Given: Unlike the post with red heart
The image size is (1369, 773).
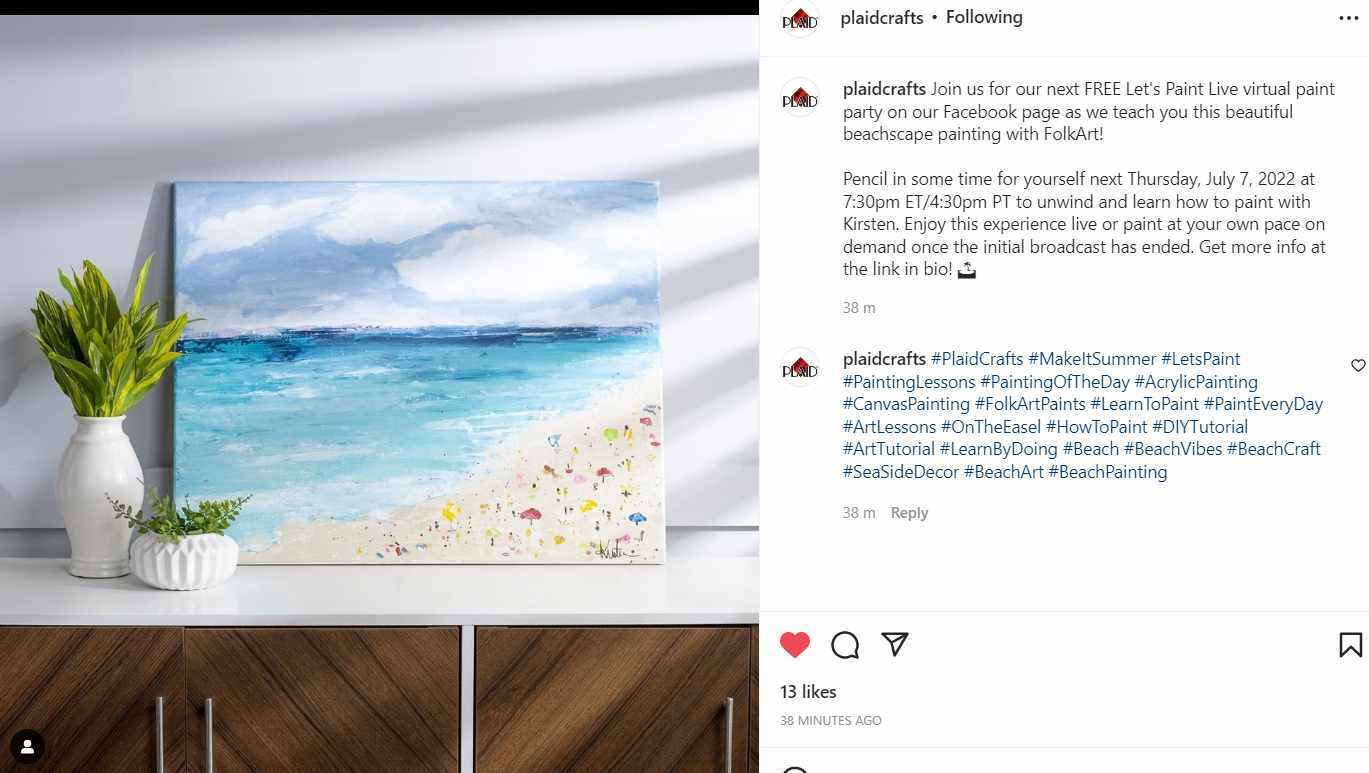Looking at the screenshot, I should pyautogui.click(x=795, y=645).
